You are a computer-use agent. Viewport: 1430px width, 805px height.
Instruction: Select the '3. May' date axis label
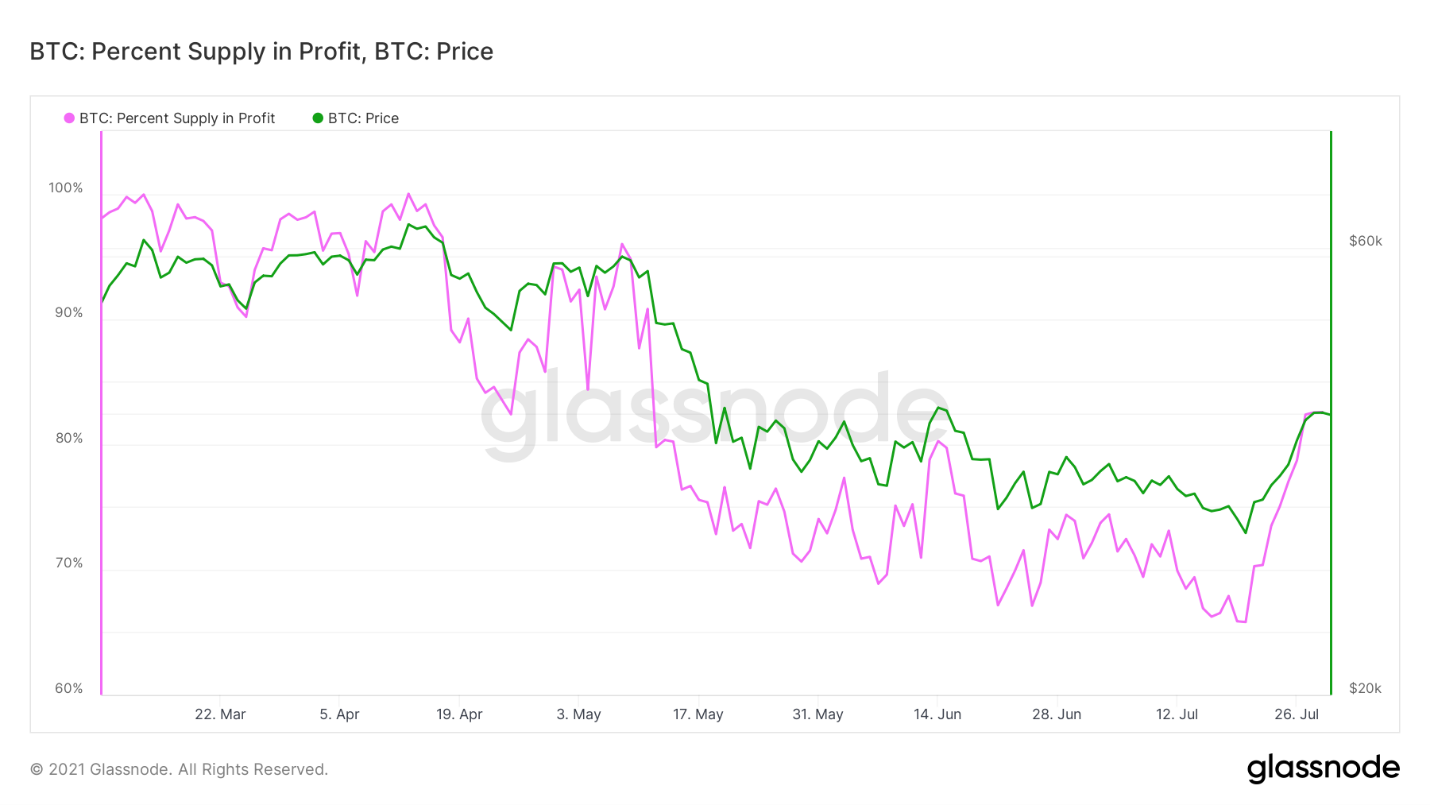[x=579, y=714]
